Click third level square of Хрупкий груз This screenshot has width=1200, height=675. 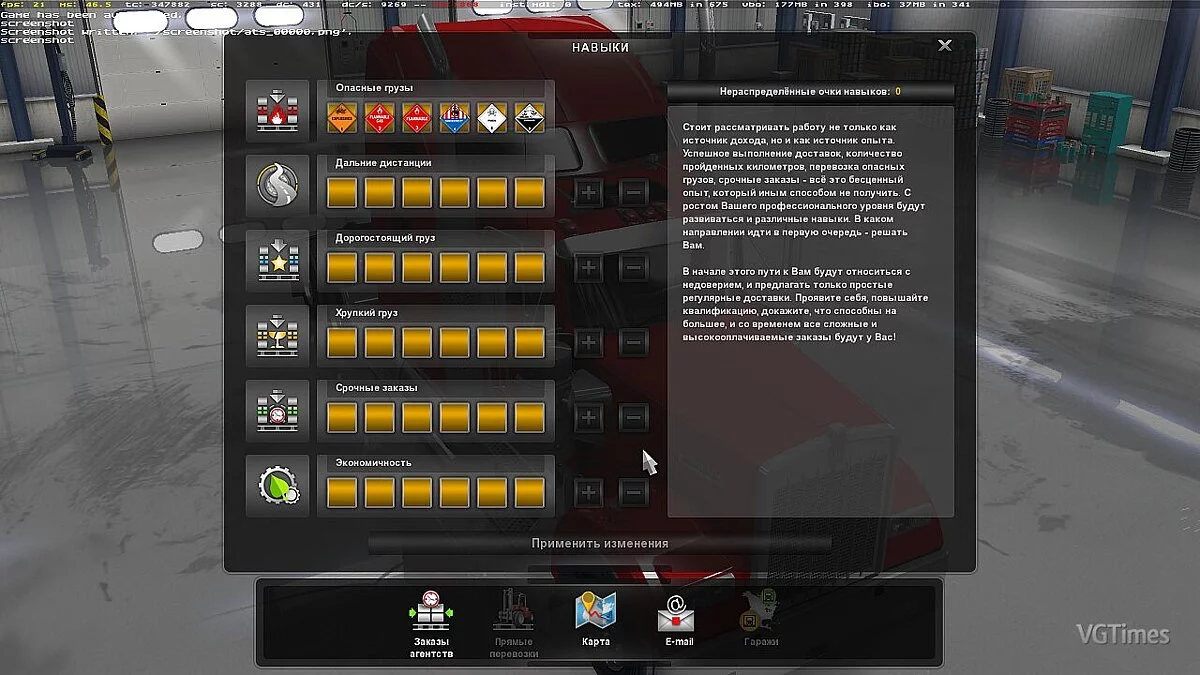pyautogui.click(x=417, y=343)
